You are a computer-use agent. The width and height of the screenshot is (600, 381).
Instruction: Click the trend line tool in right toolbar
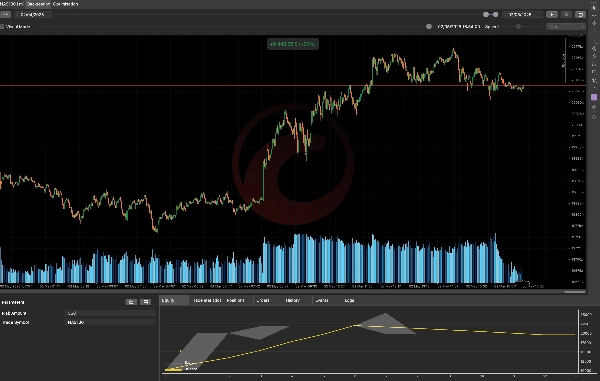point(594,48)
